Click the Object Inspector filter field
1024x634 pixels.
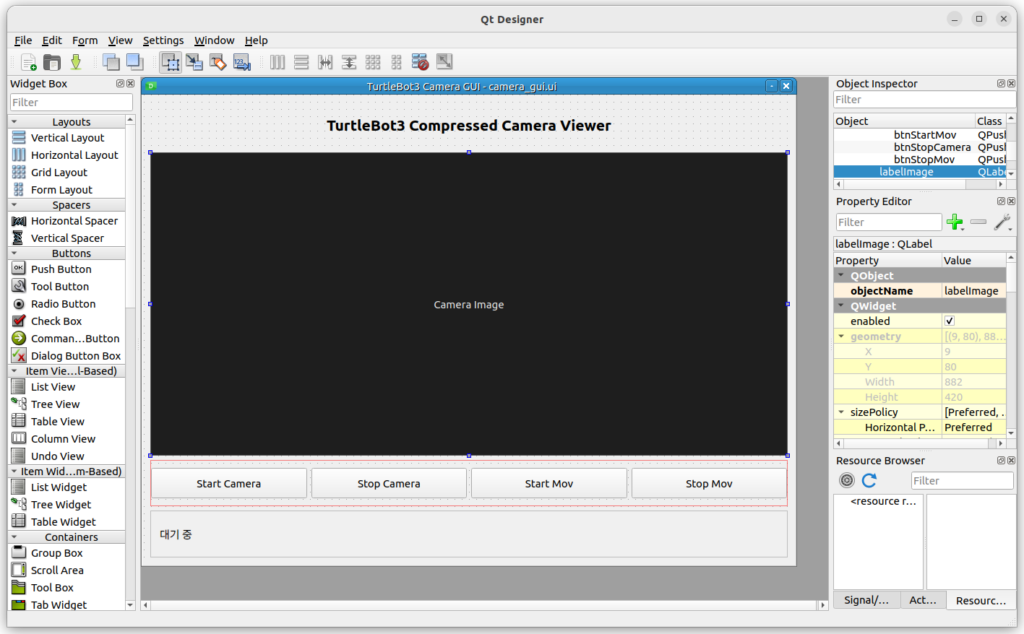(924, 100)
